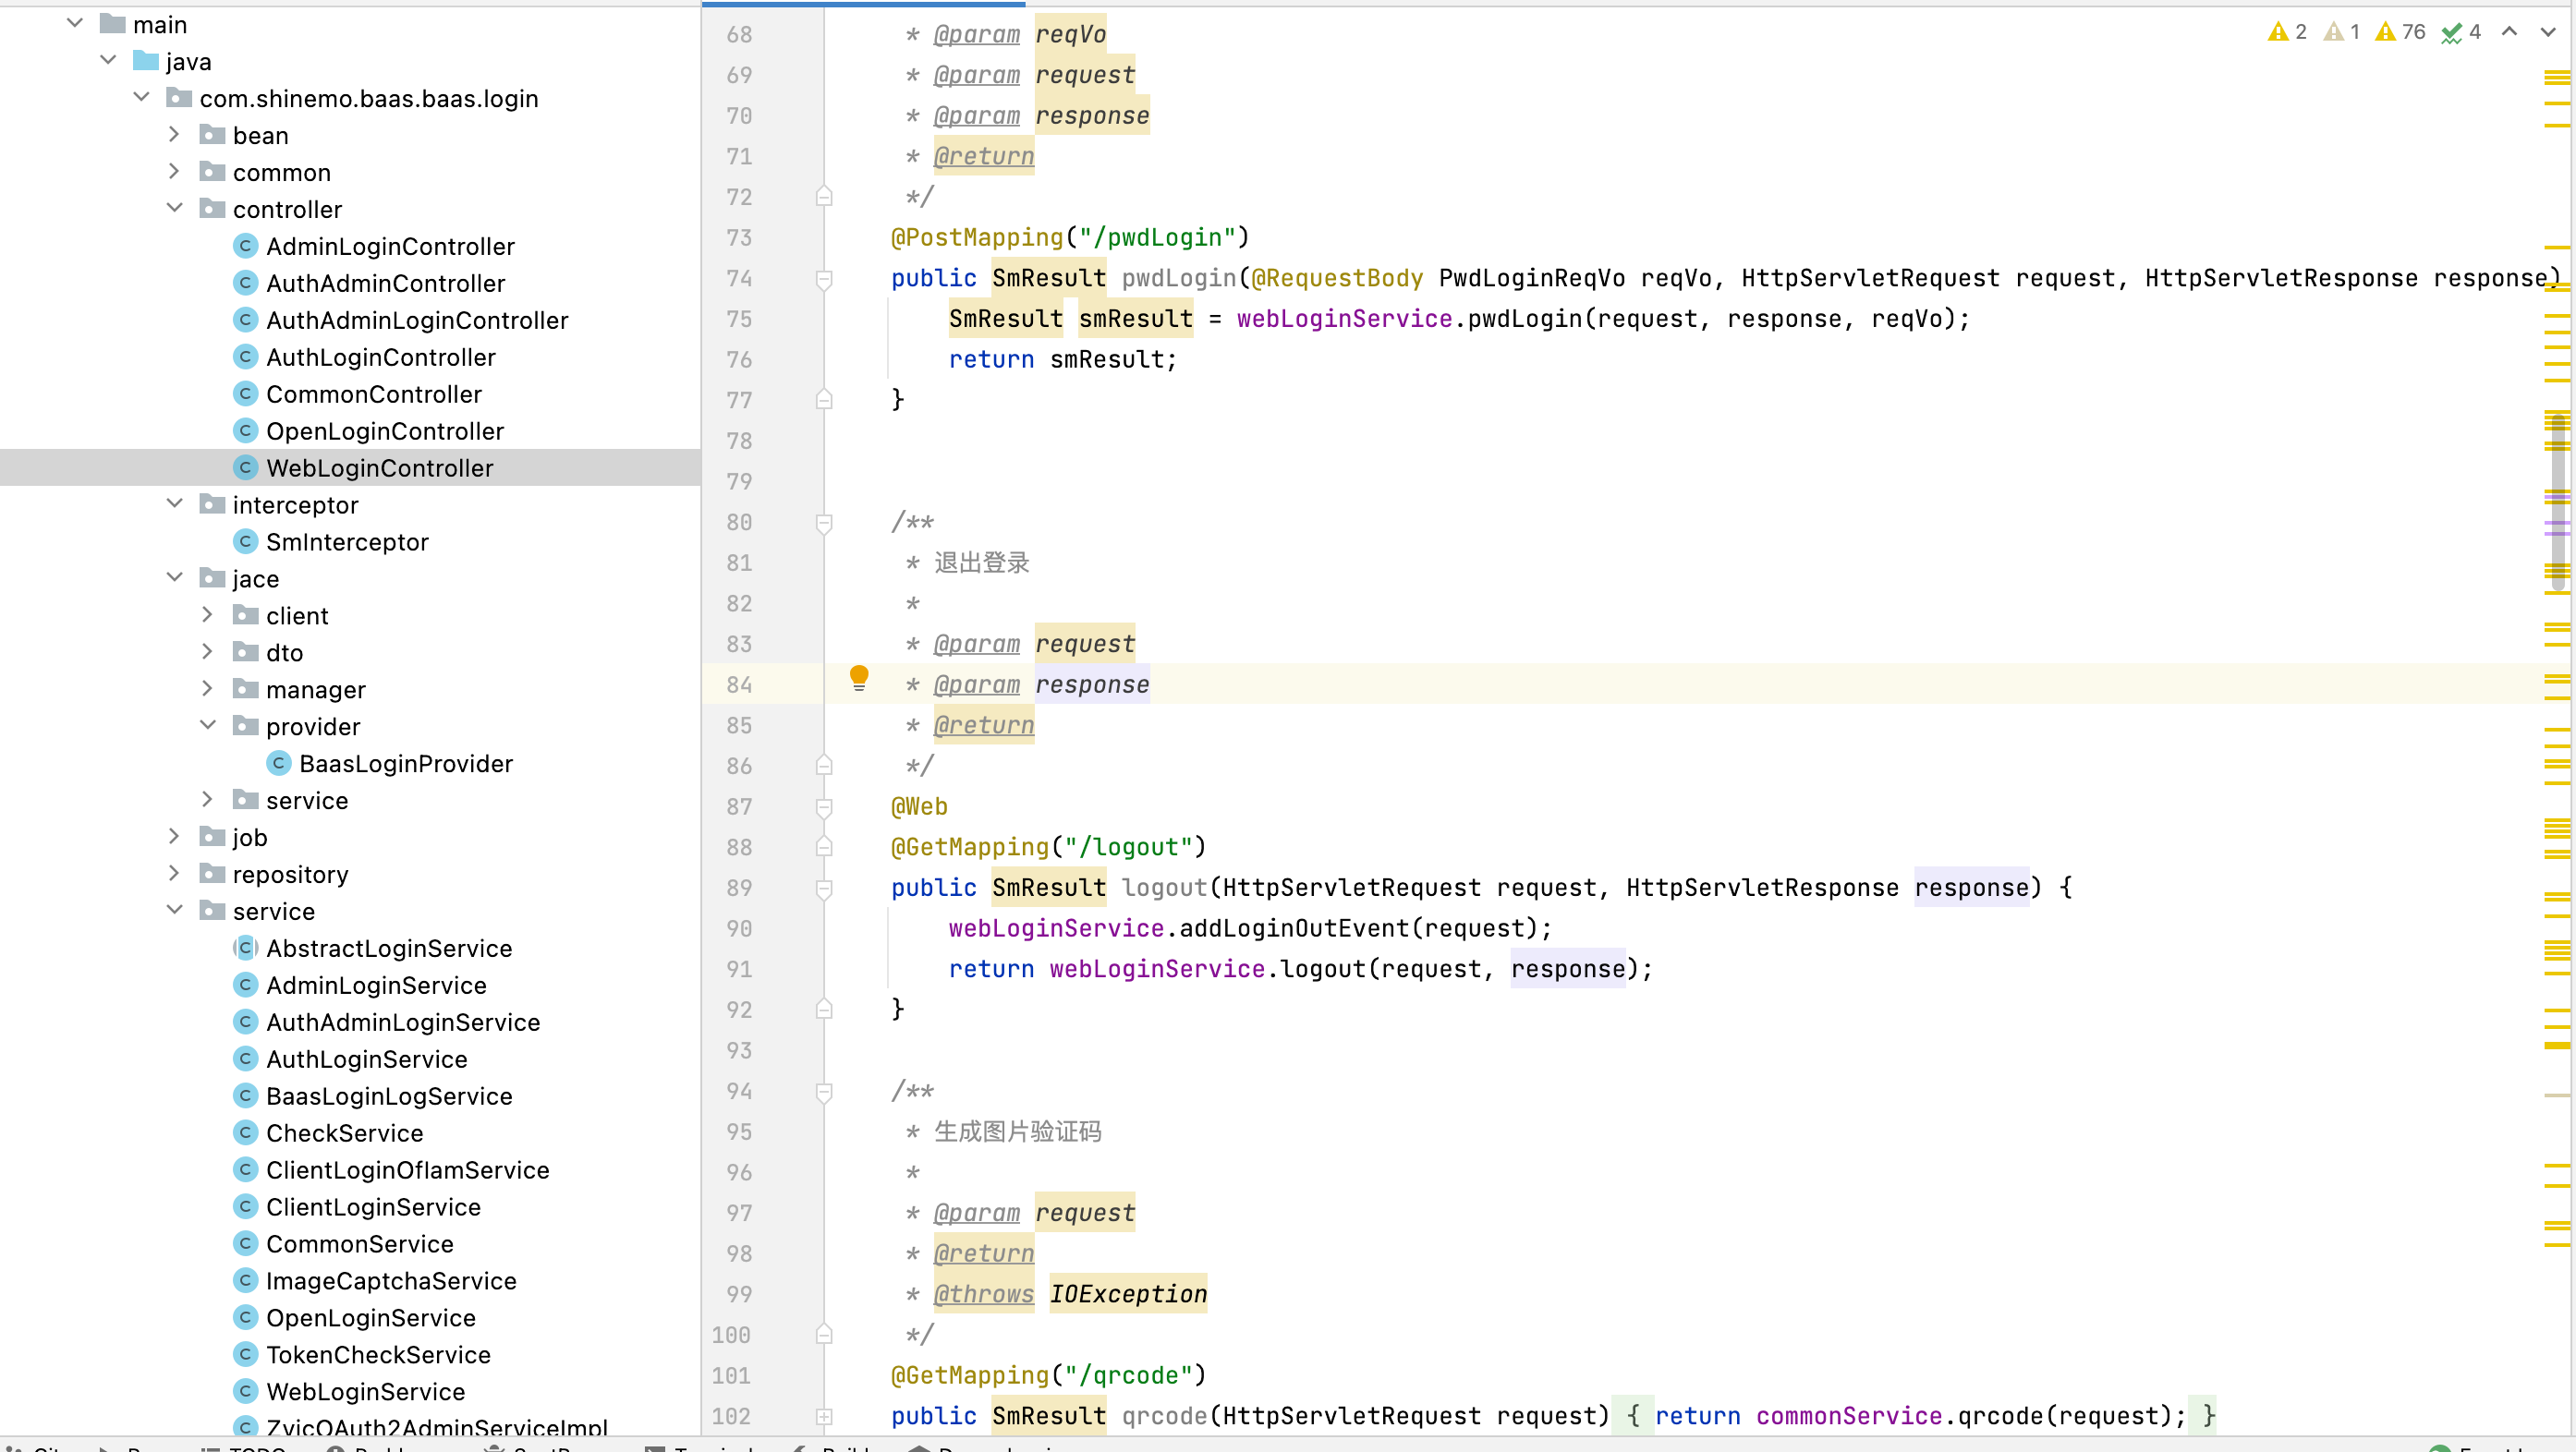Click the weak warning count 1 indicator
Screen dimensions: 2576x1452
tap(2342, 32)
